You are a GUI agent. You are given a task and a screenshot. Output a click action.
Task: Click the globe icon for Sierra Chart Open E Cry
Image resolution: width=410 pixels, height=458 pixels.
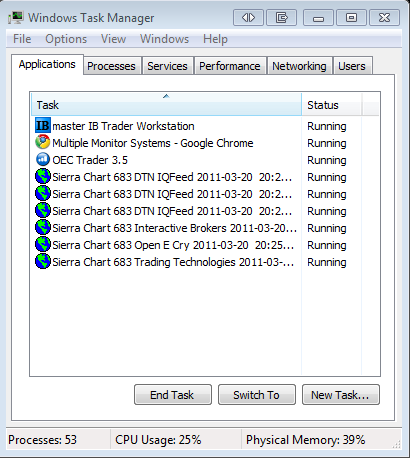[43, 244]
